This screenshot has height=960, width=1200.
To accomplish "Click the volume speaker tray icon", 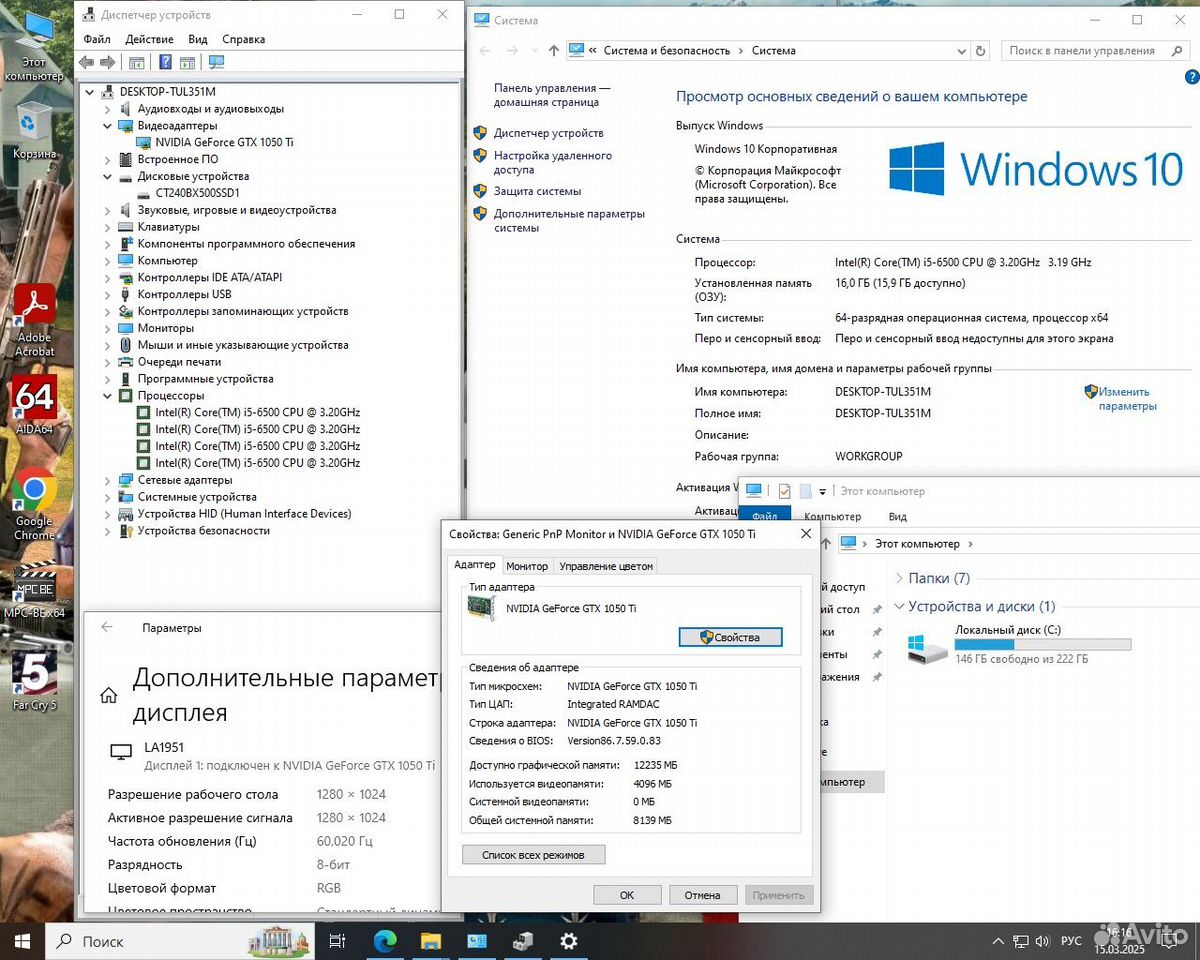I will click(x=1044, y=941).
